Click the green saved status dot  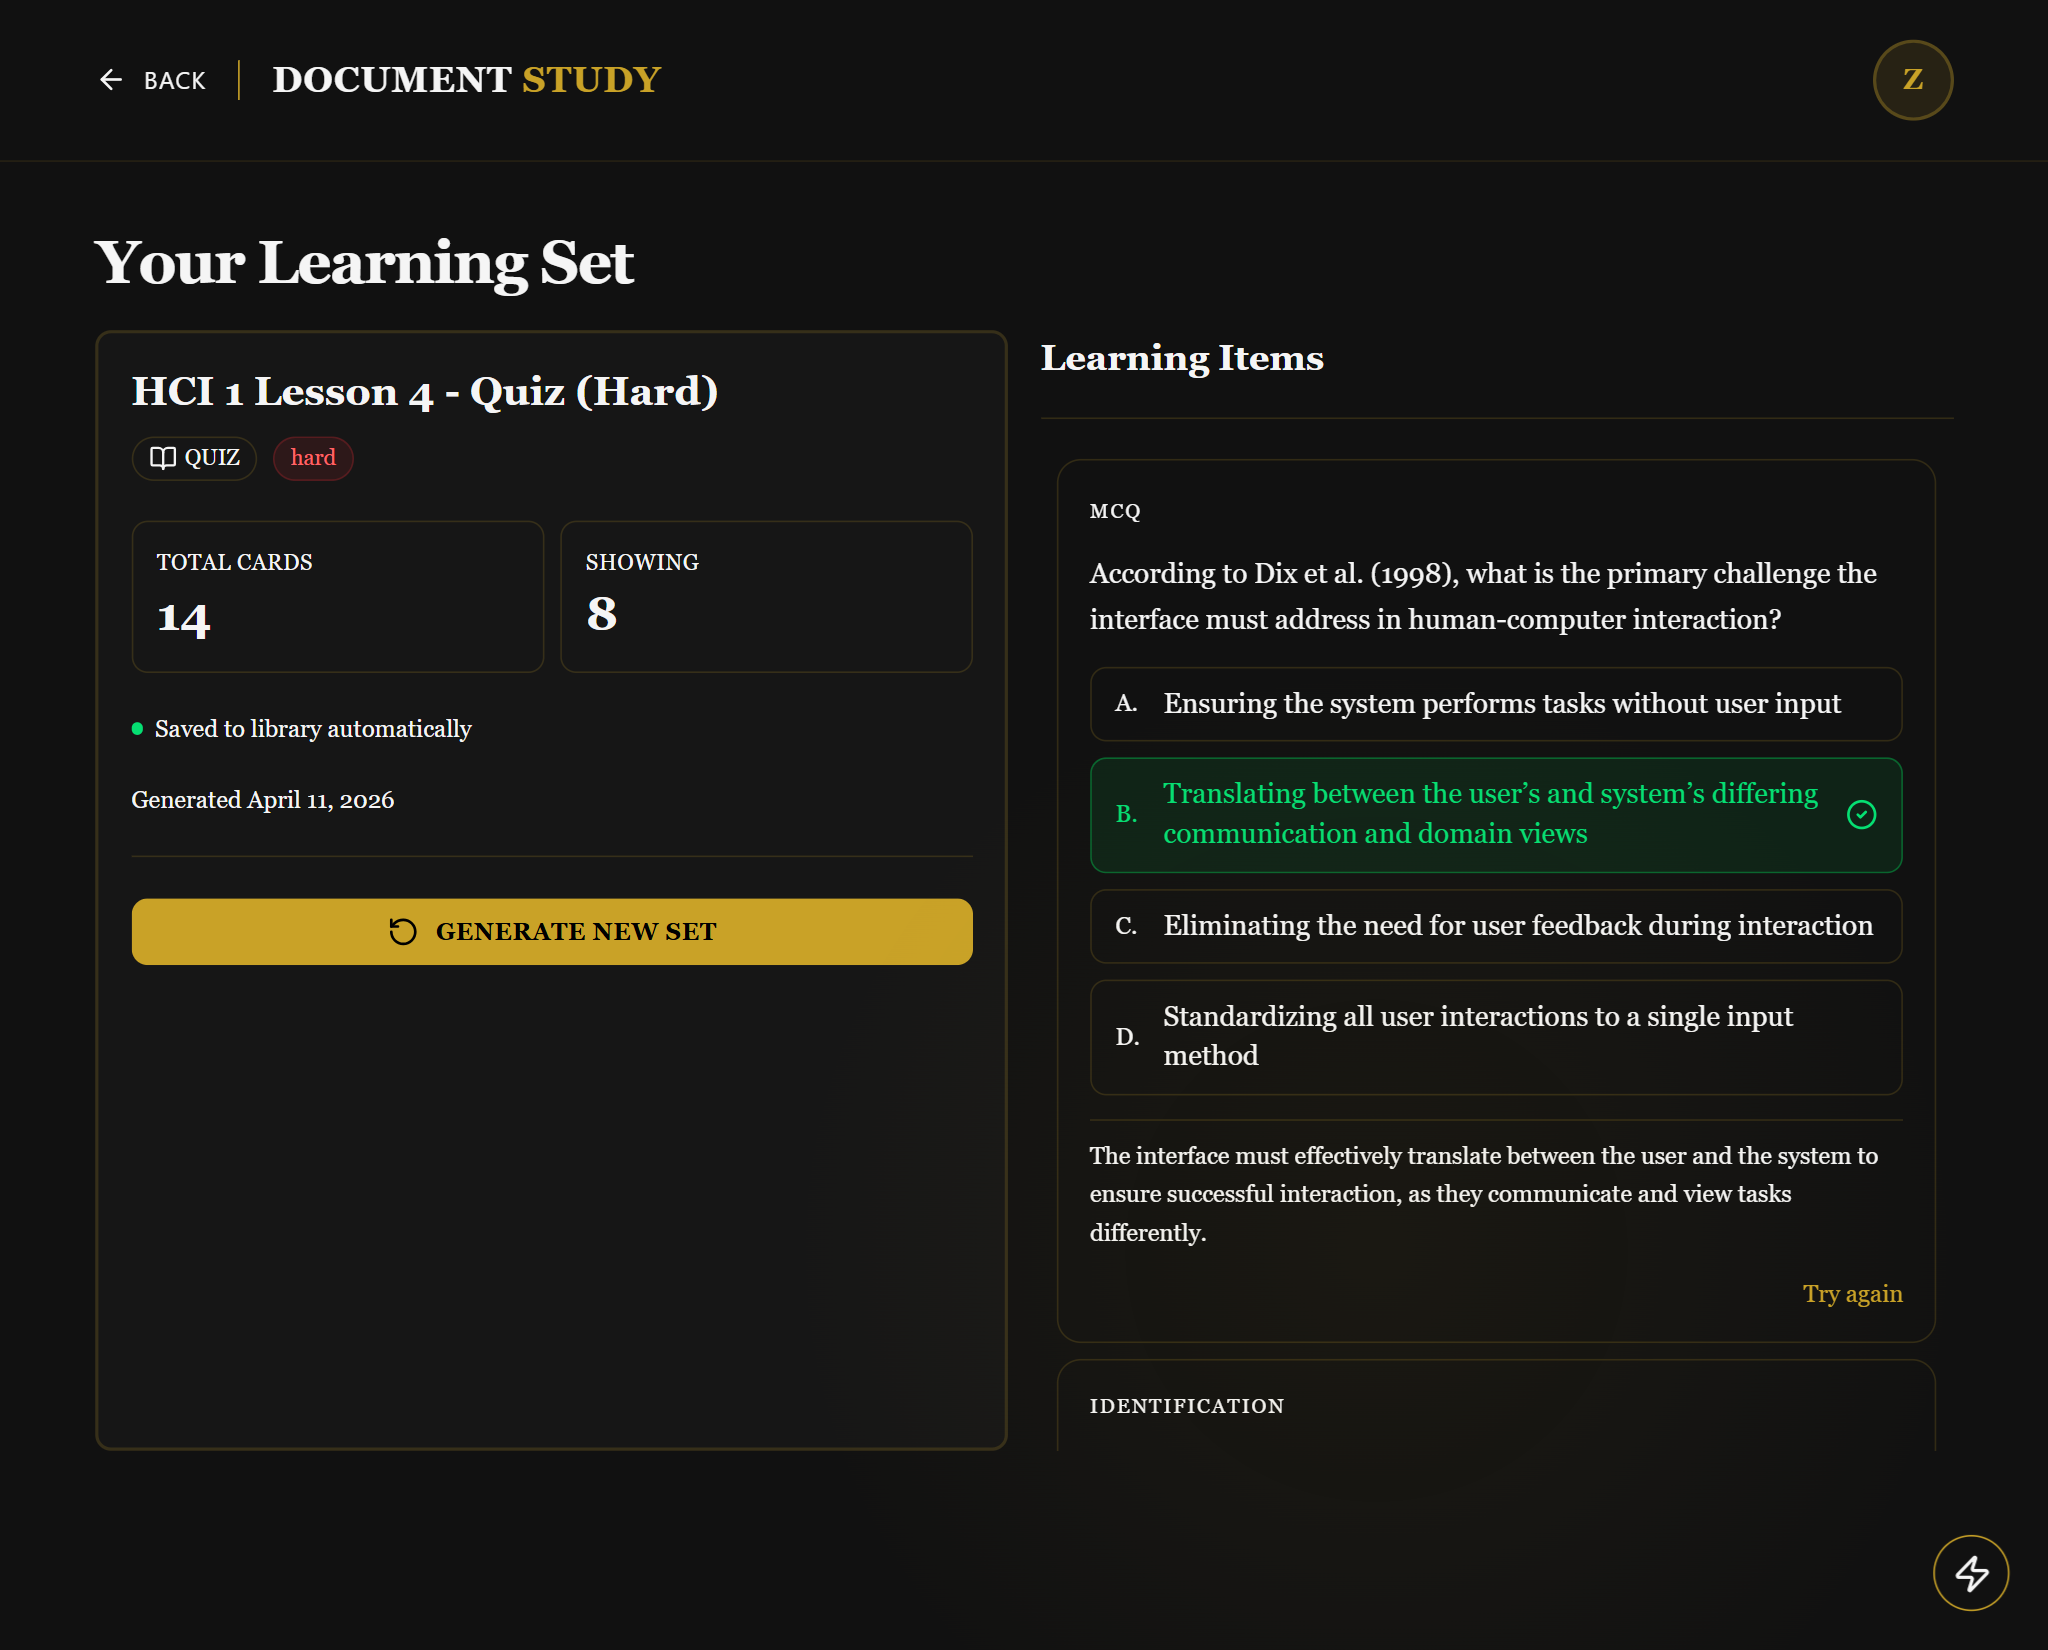click(138, 729)
